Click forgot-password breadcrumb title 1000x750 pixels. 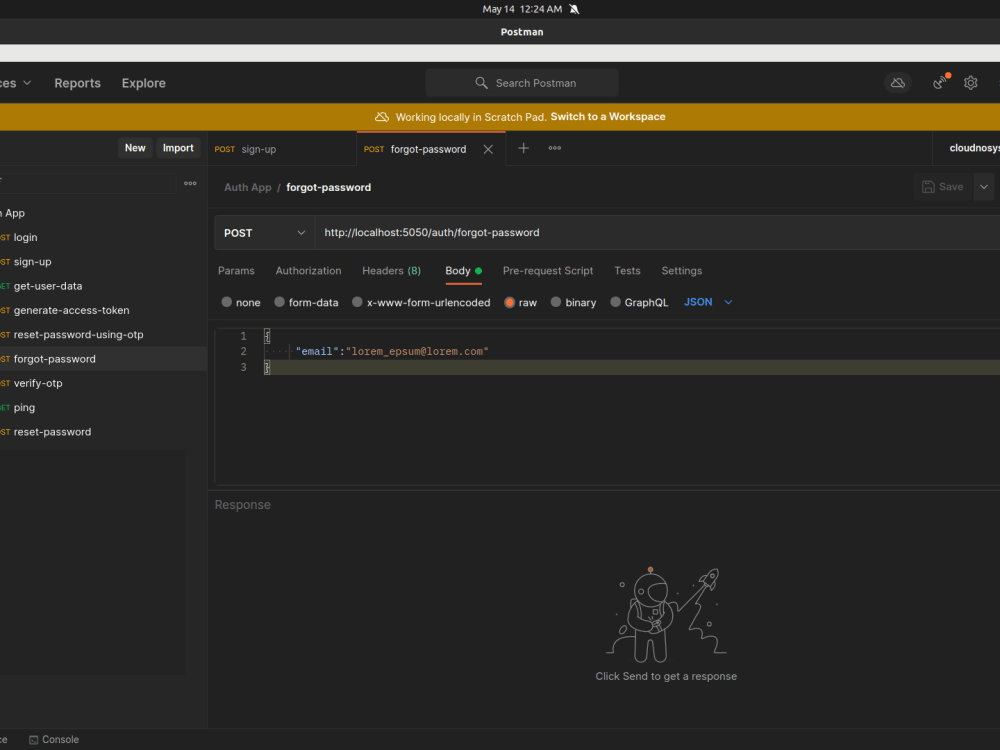pos(328,188)
